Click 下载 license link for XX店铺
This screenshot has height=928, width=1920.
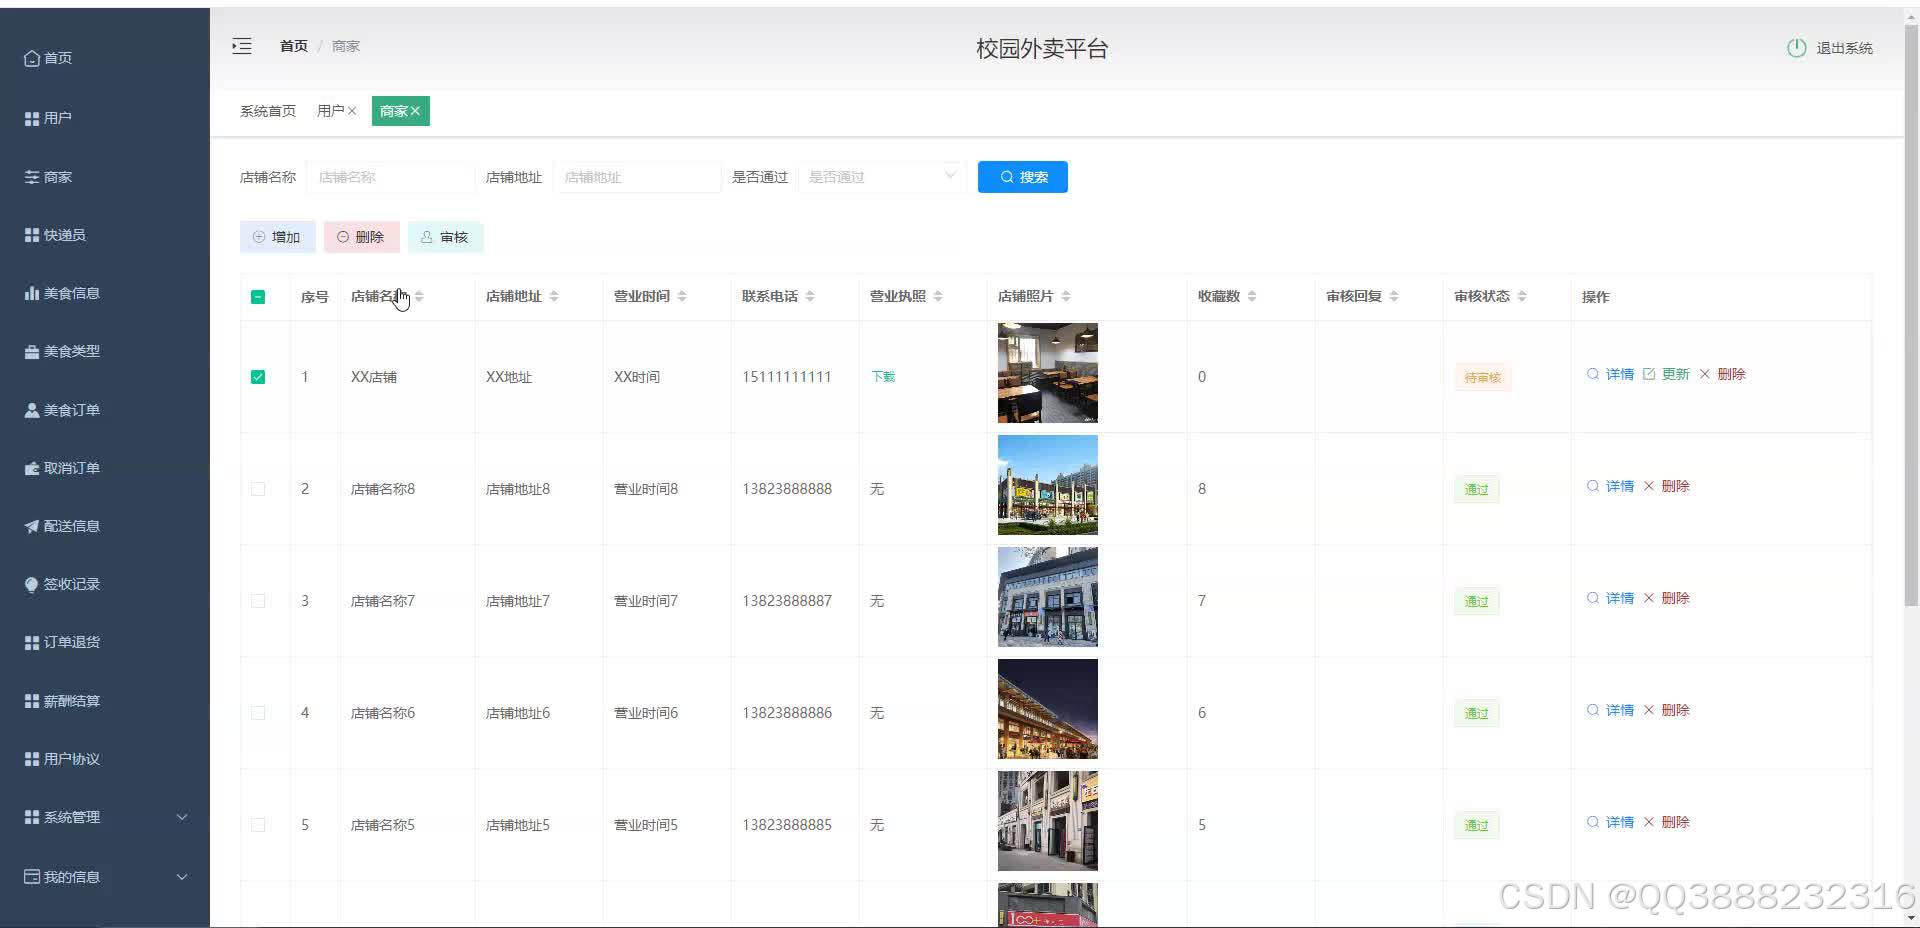[x=883, y=377]
